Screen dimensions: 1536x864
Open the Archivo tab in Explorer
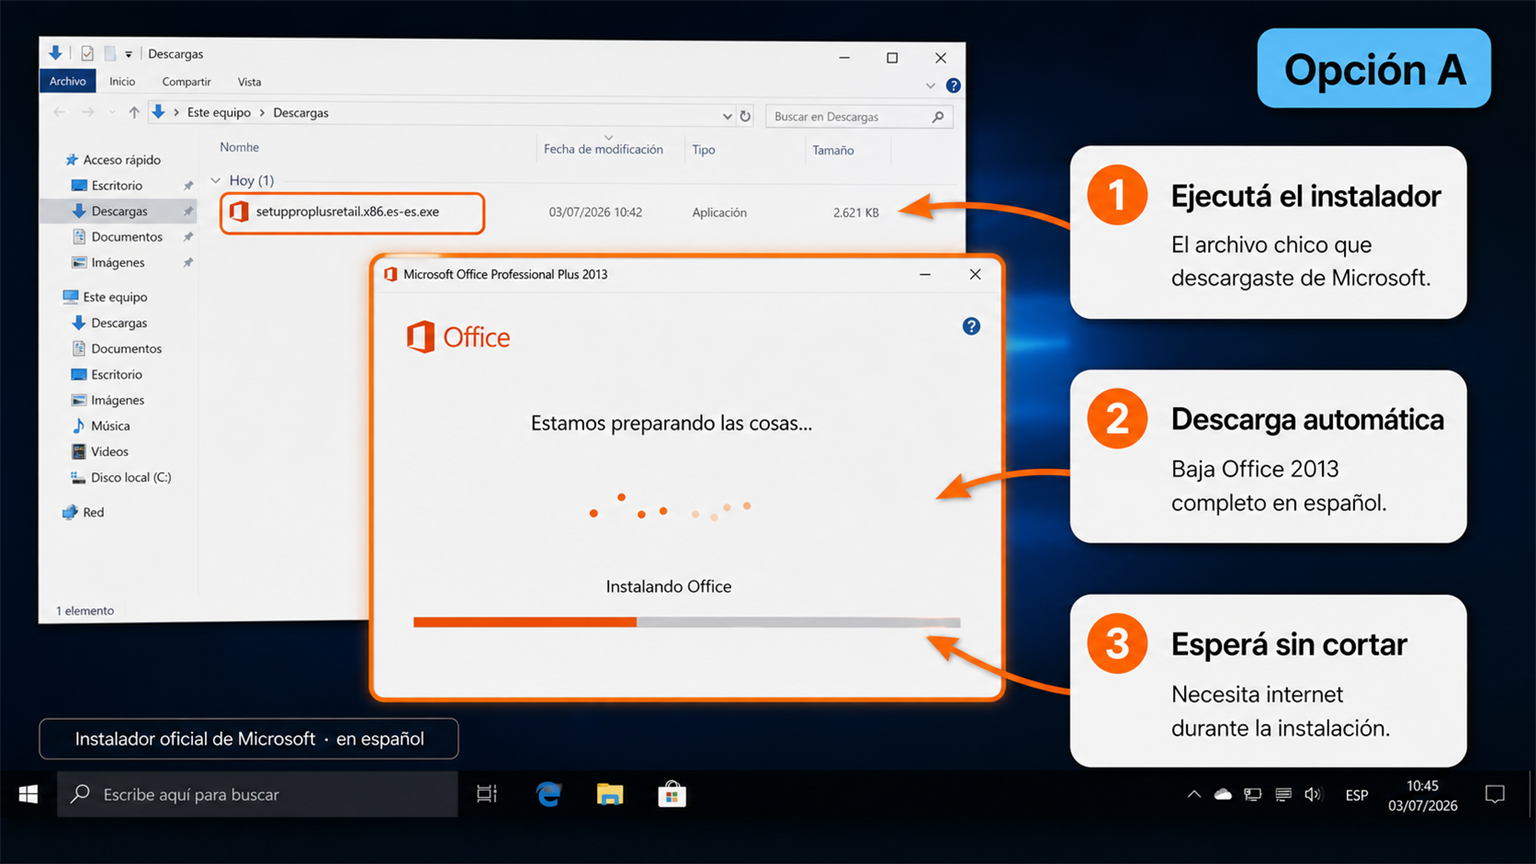(68, 81)
